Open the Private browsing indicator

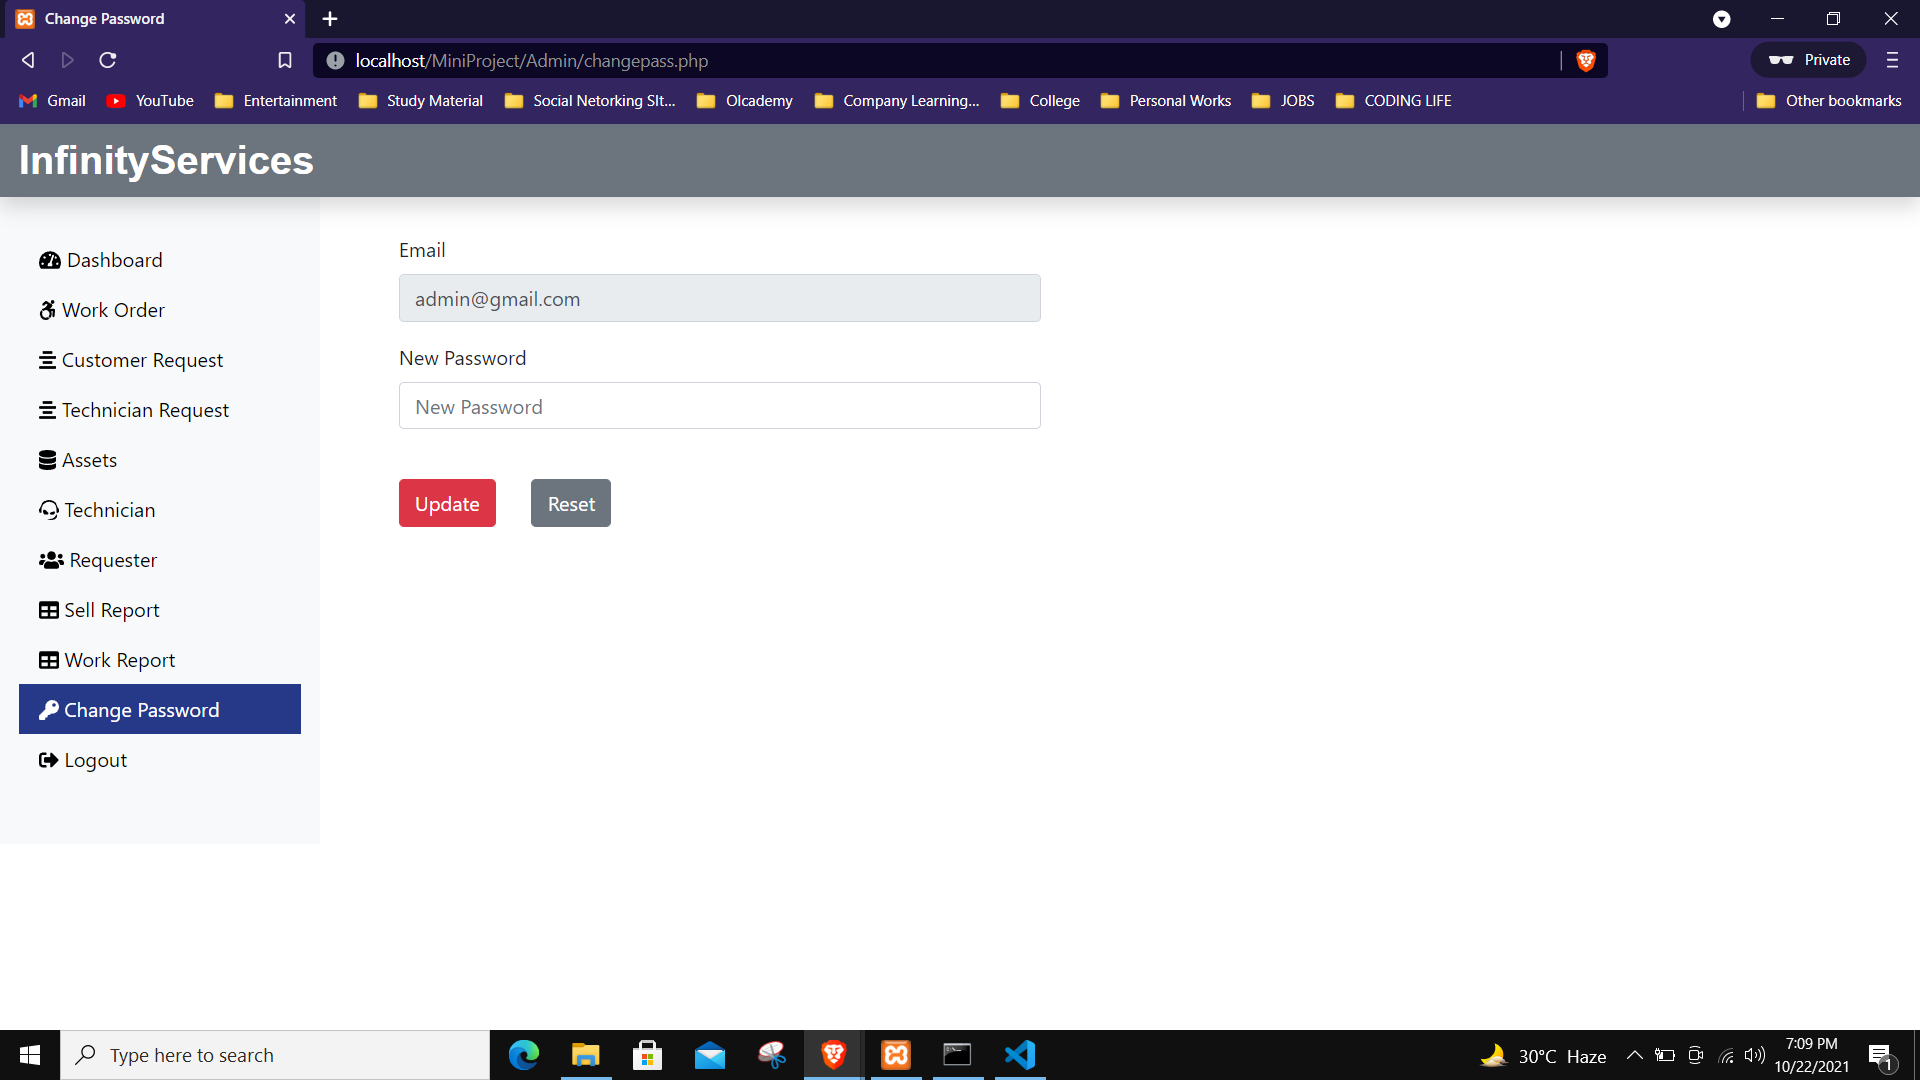click(1808, 60)
